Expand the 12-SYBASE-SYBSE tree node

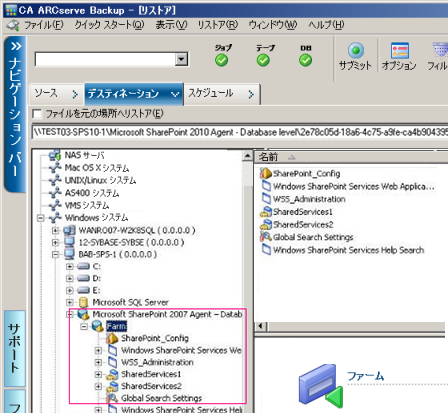[55, 242]
